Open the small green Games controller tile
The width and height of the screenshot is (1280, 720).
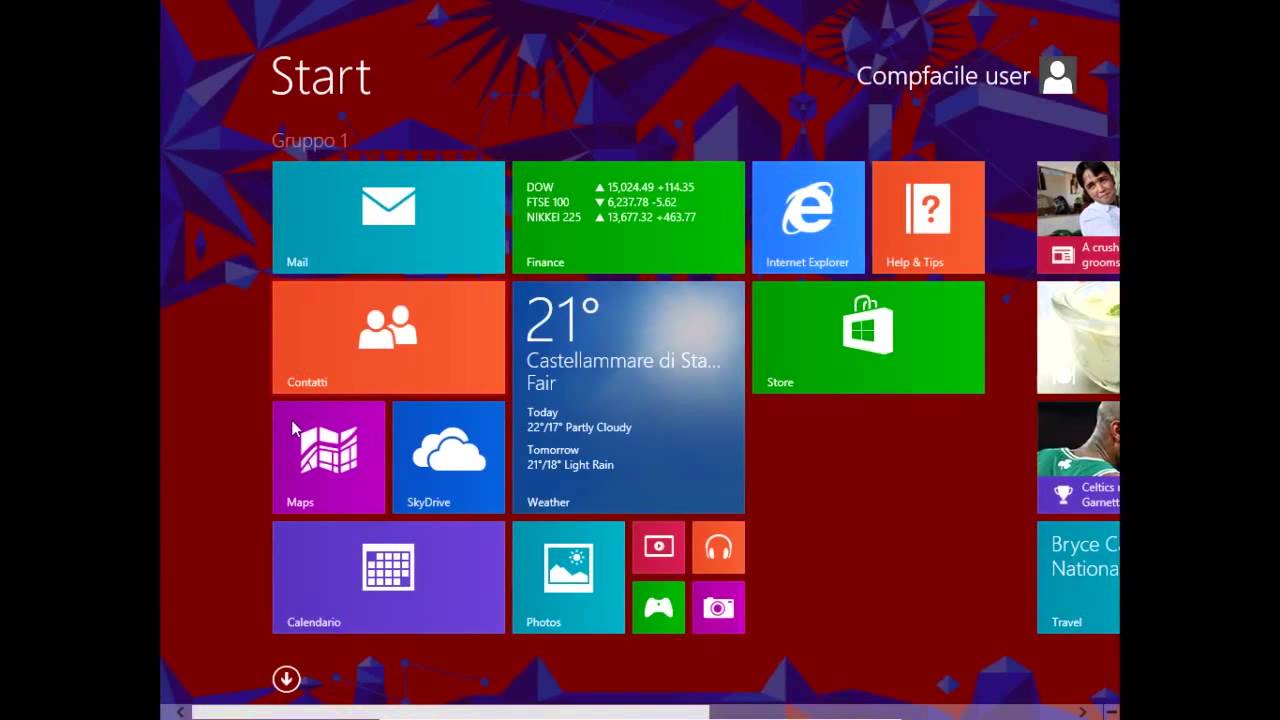click(x=658, y=607)
